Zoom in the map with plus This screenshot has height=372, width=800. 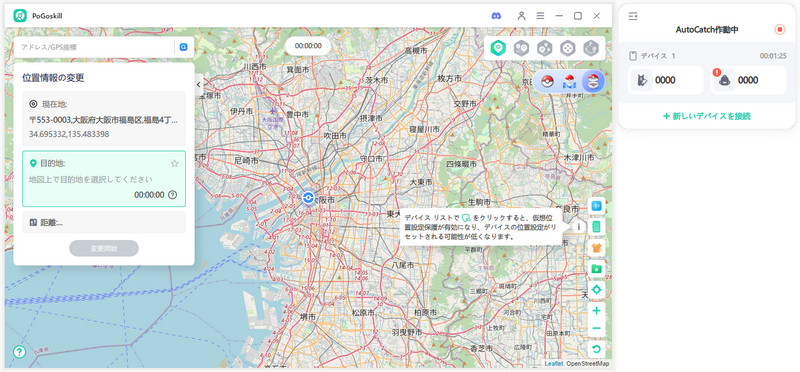click(596, 311)
